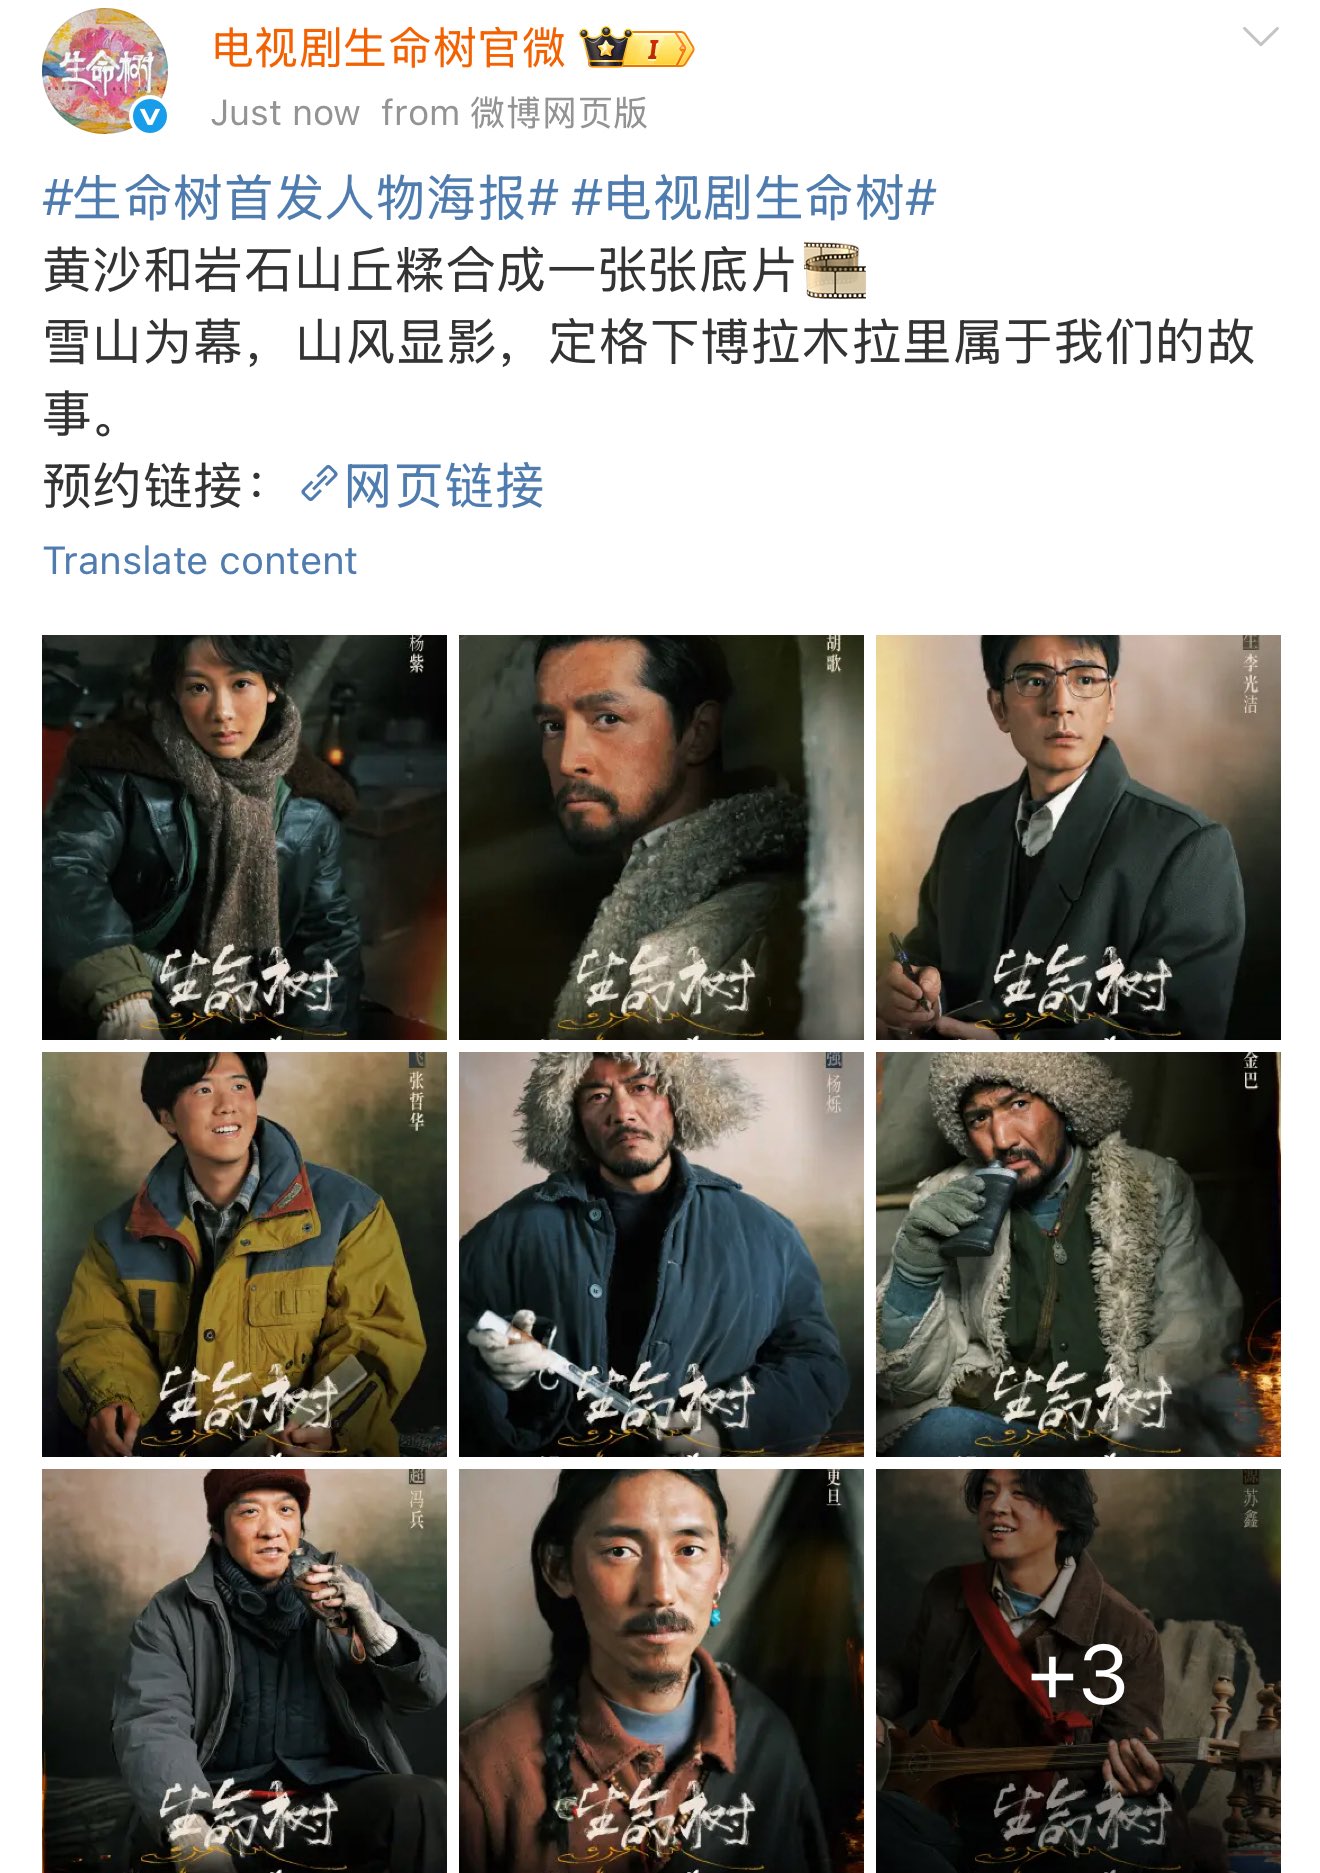1320x1873 pixels.
Task: Open the 网页链接 reservation link
Action: click(x=443, y=487)
